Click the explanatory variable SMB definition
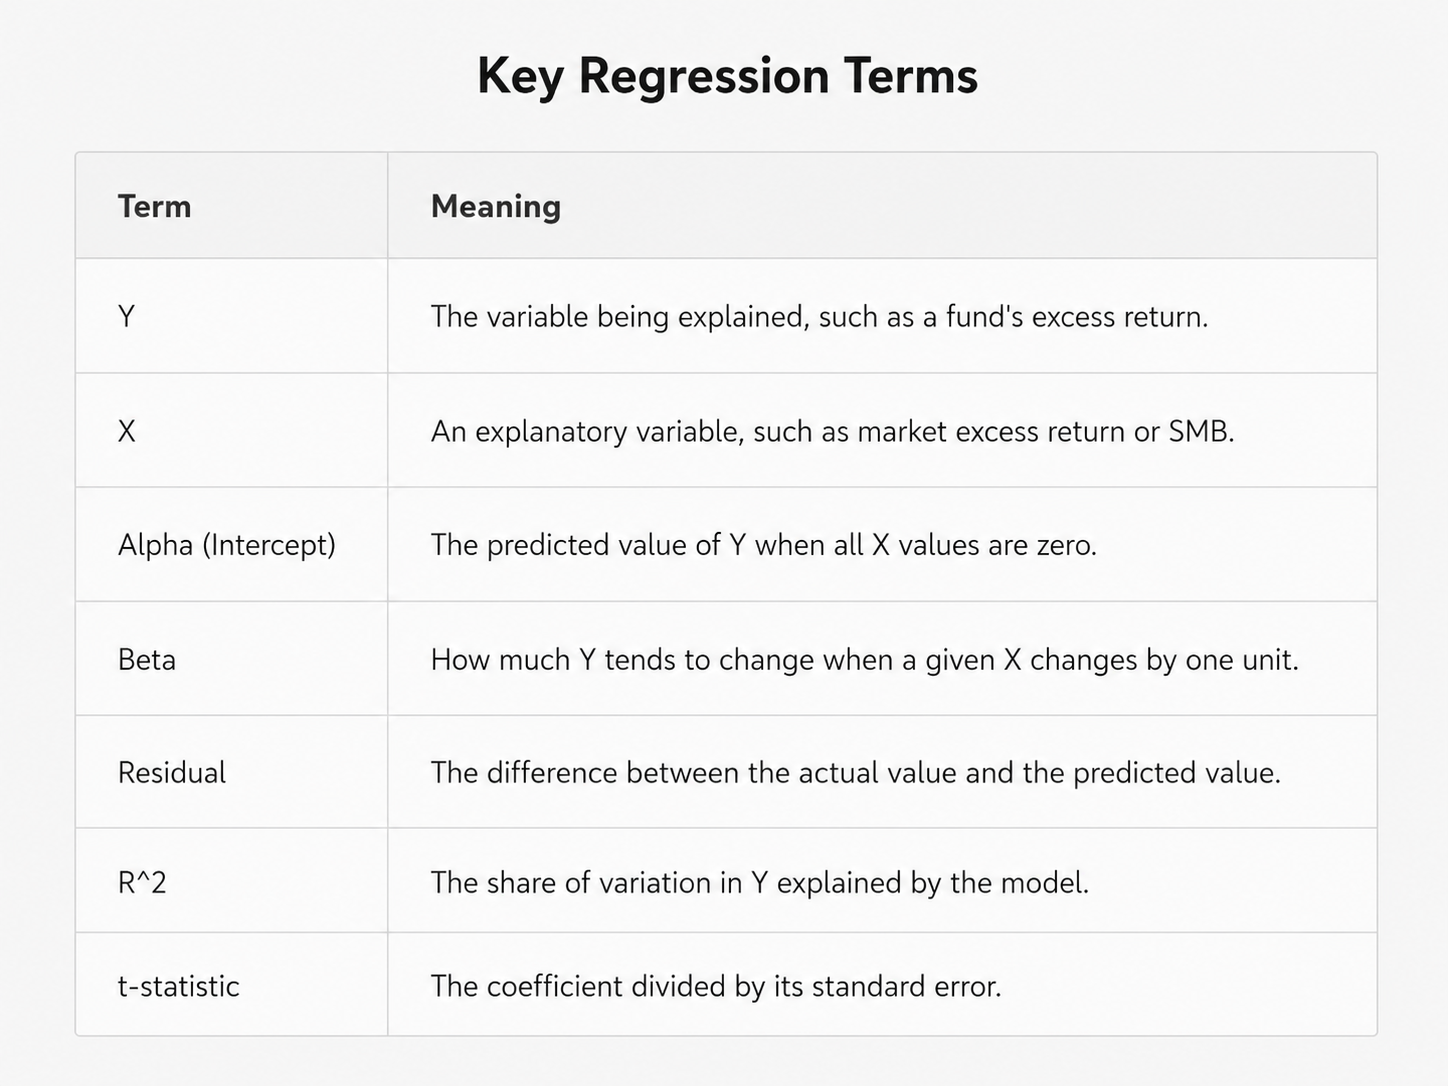Screen dimensions: 1448x1086 click(832, 432)
